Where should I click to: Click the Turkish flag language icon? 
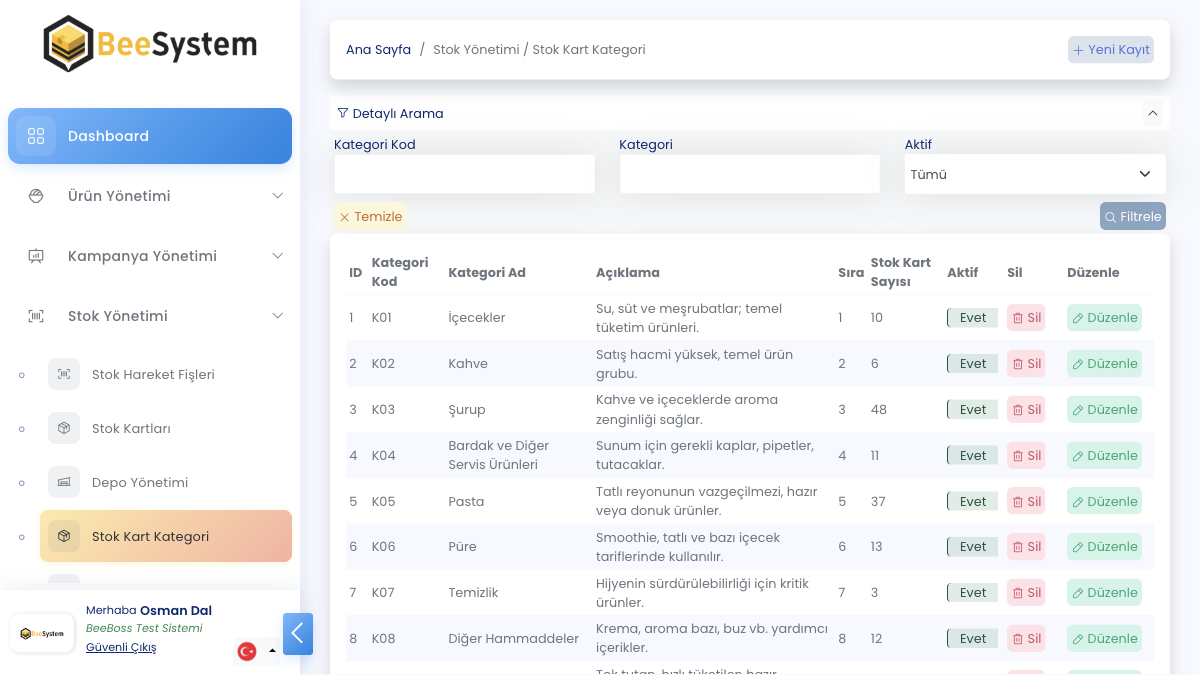247,651
